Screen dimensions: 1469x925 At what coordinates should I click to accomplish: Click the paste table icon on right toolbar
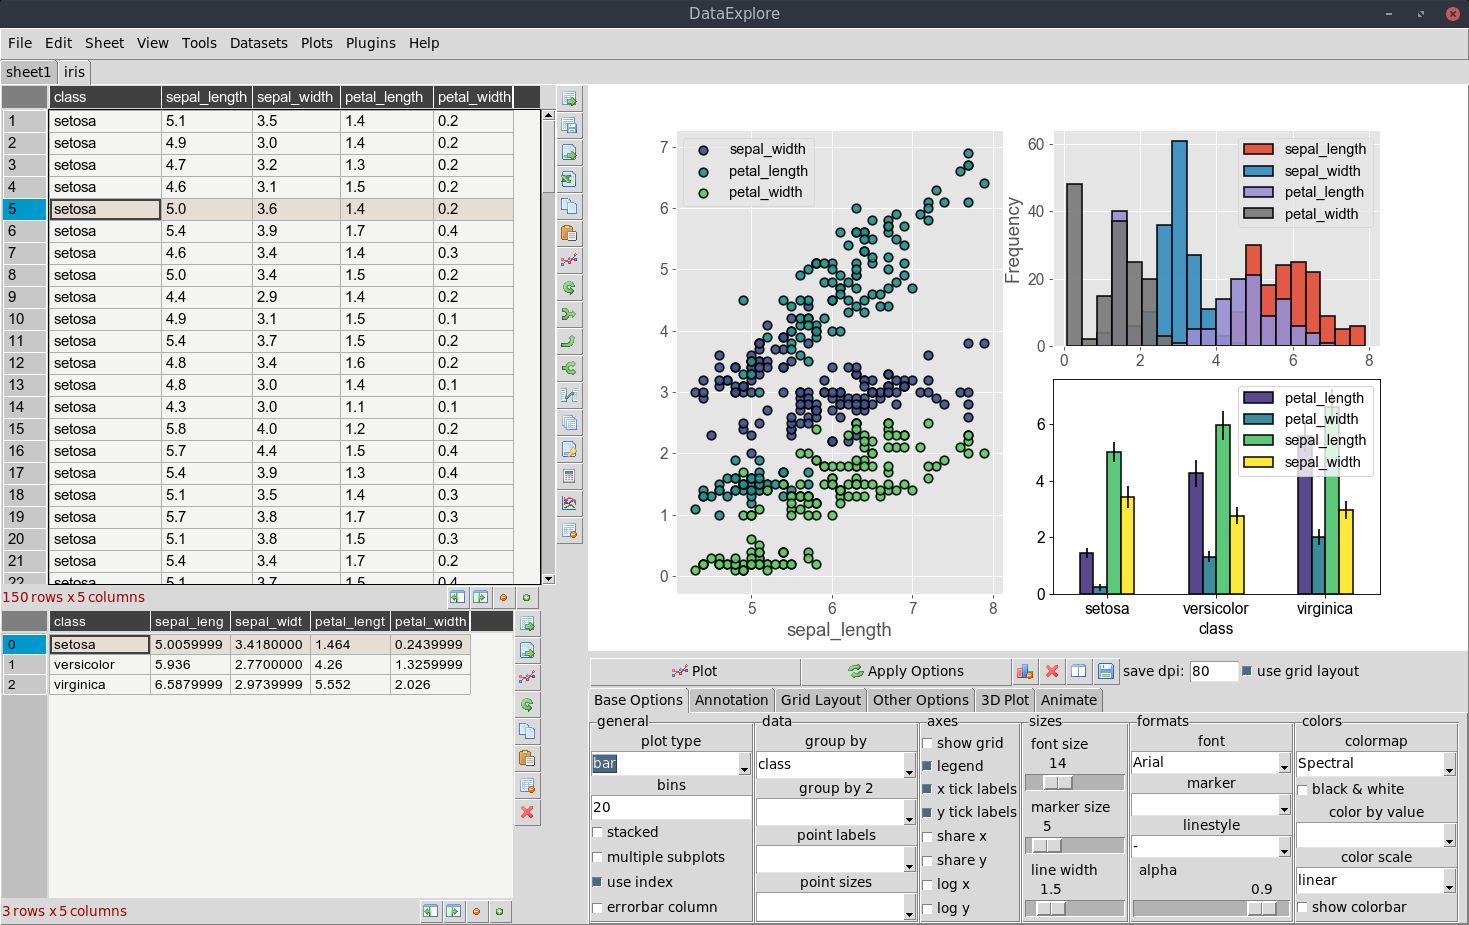[569, 233]
